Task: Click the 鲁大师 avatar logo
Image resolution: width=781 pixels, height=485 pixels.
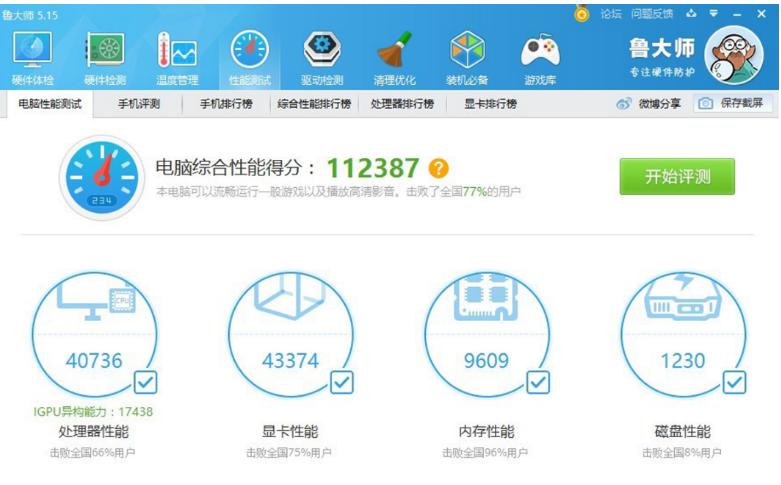Action: [x=734, y=55]
